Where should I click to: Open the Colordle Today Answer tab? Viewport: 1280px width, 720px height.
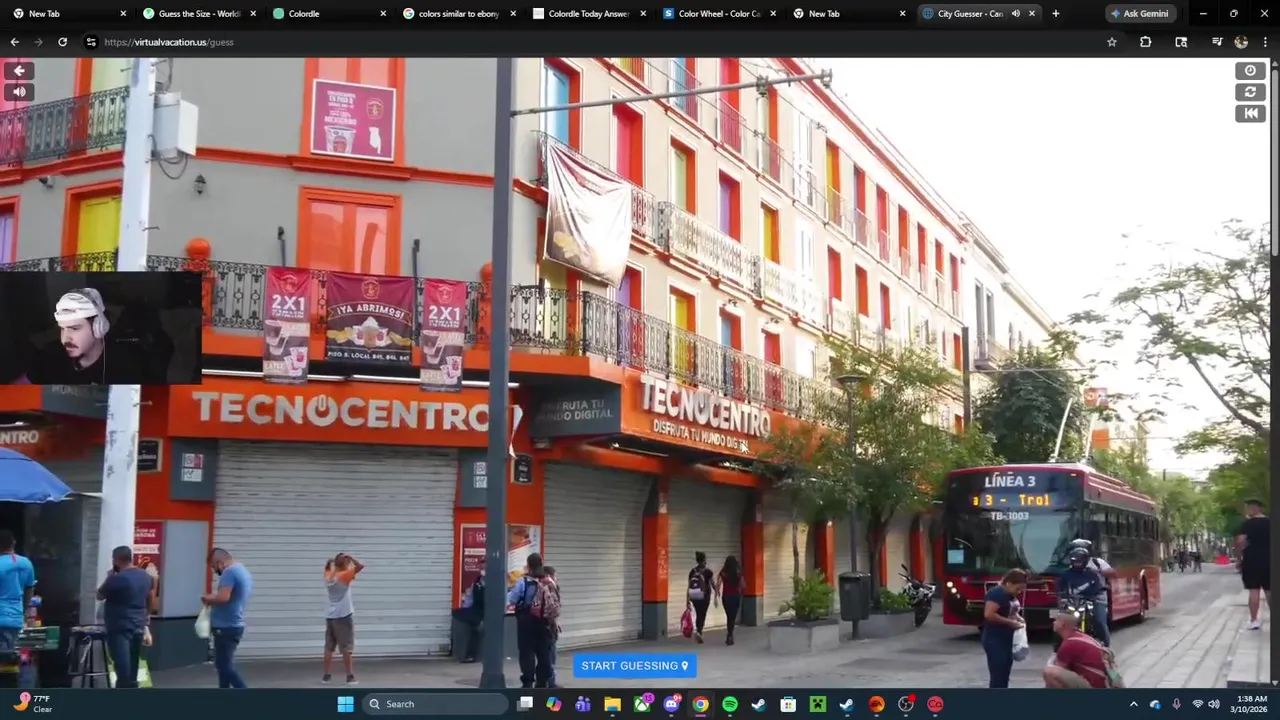pyautogui.click(x=590, y=14)
